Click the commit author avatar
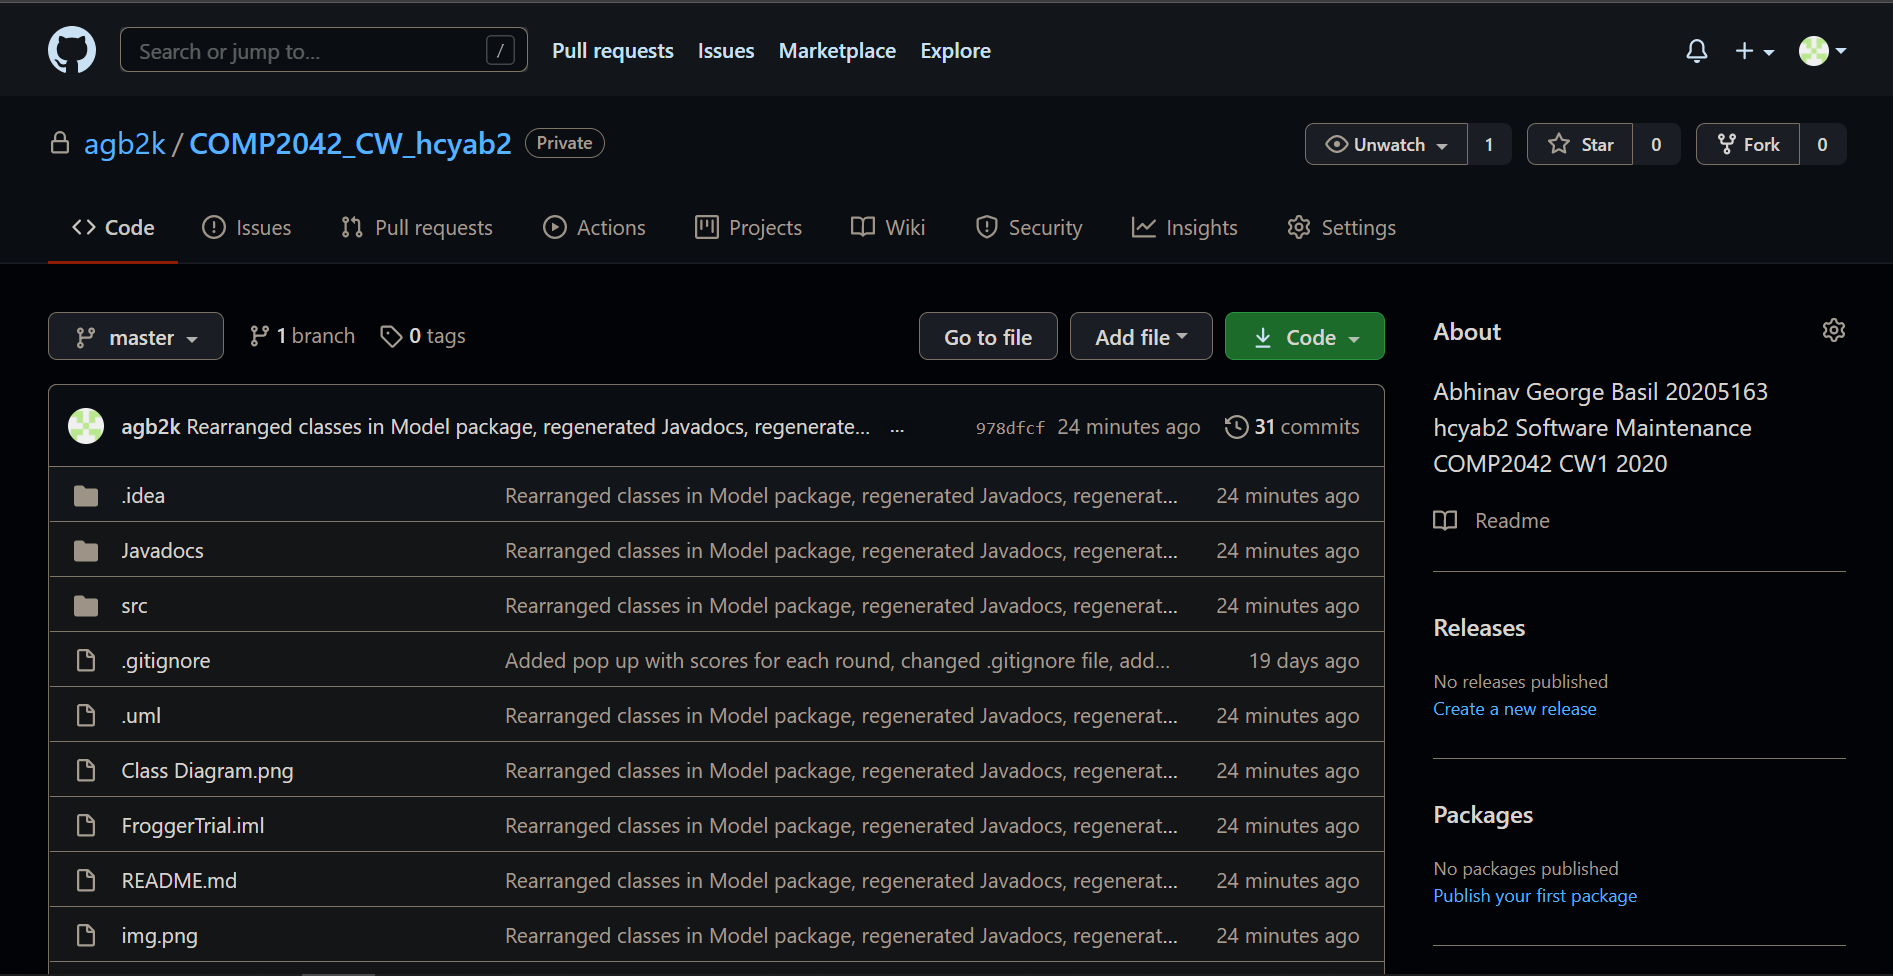 (x=86, y=427)
